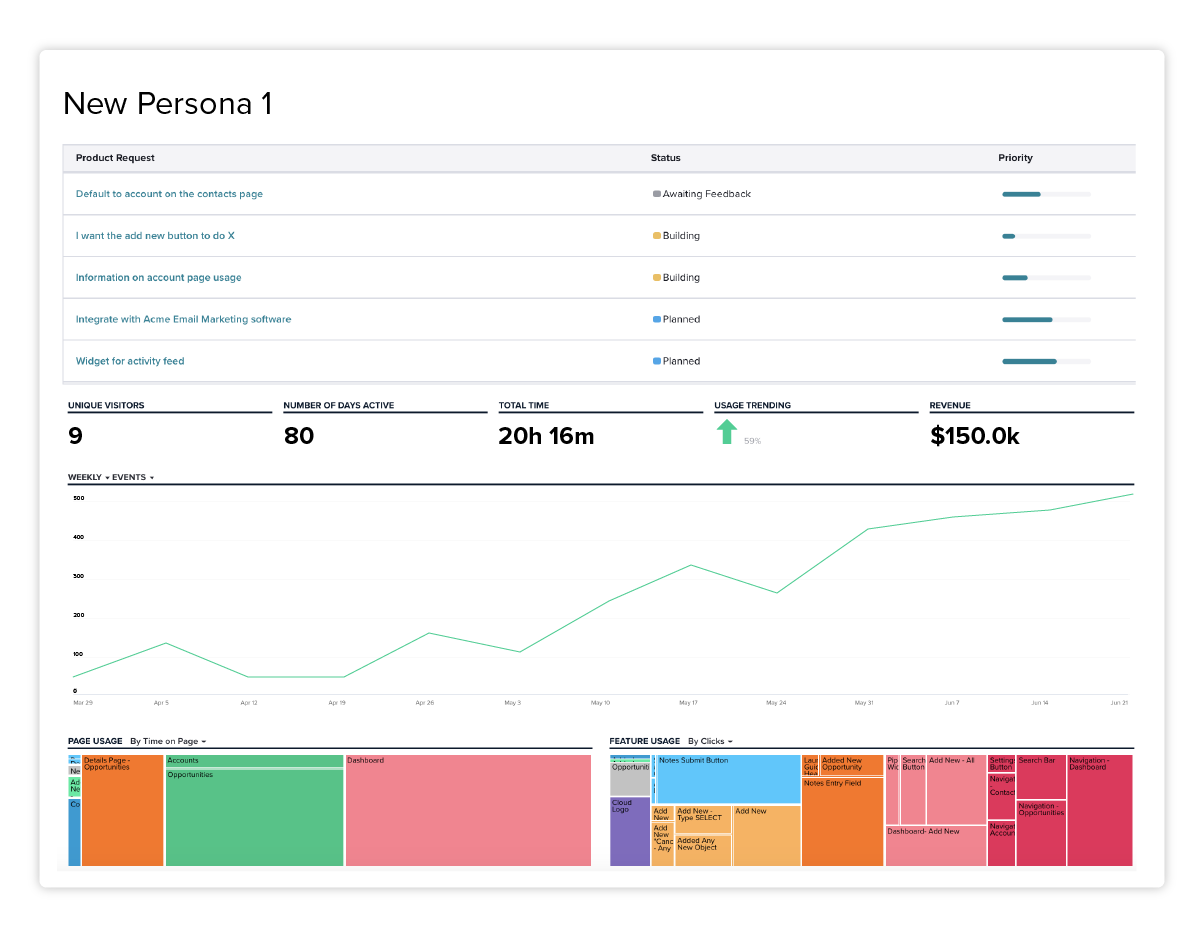Click the gray Awaiting Feedback status indicator

(657, 194)
